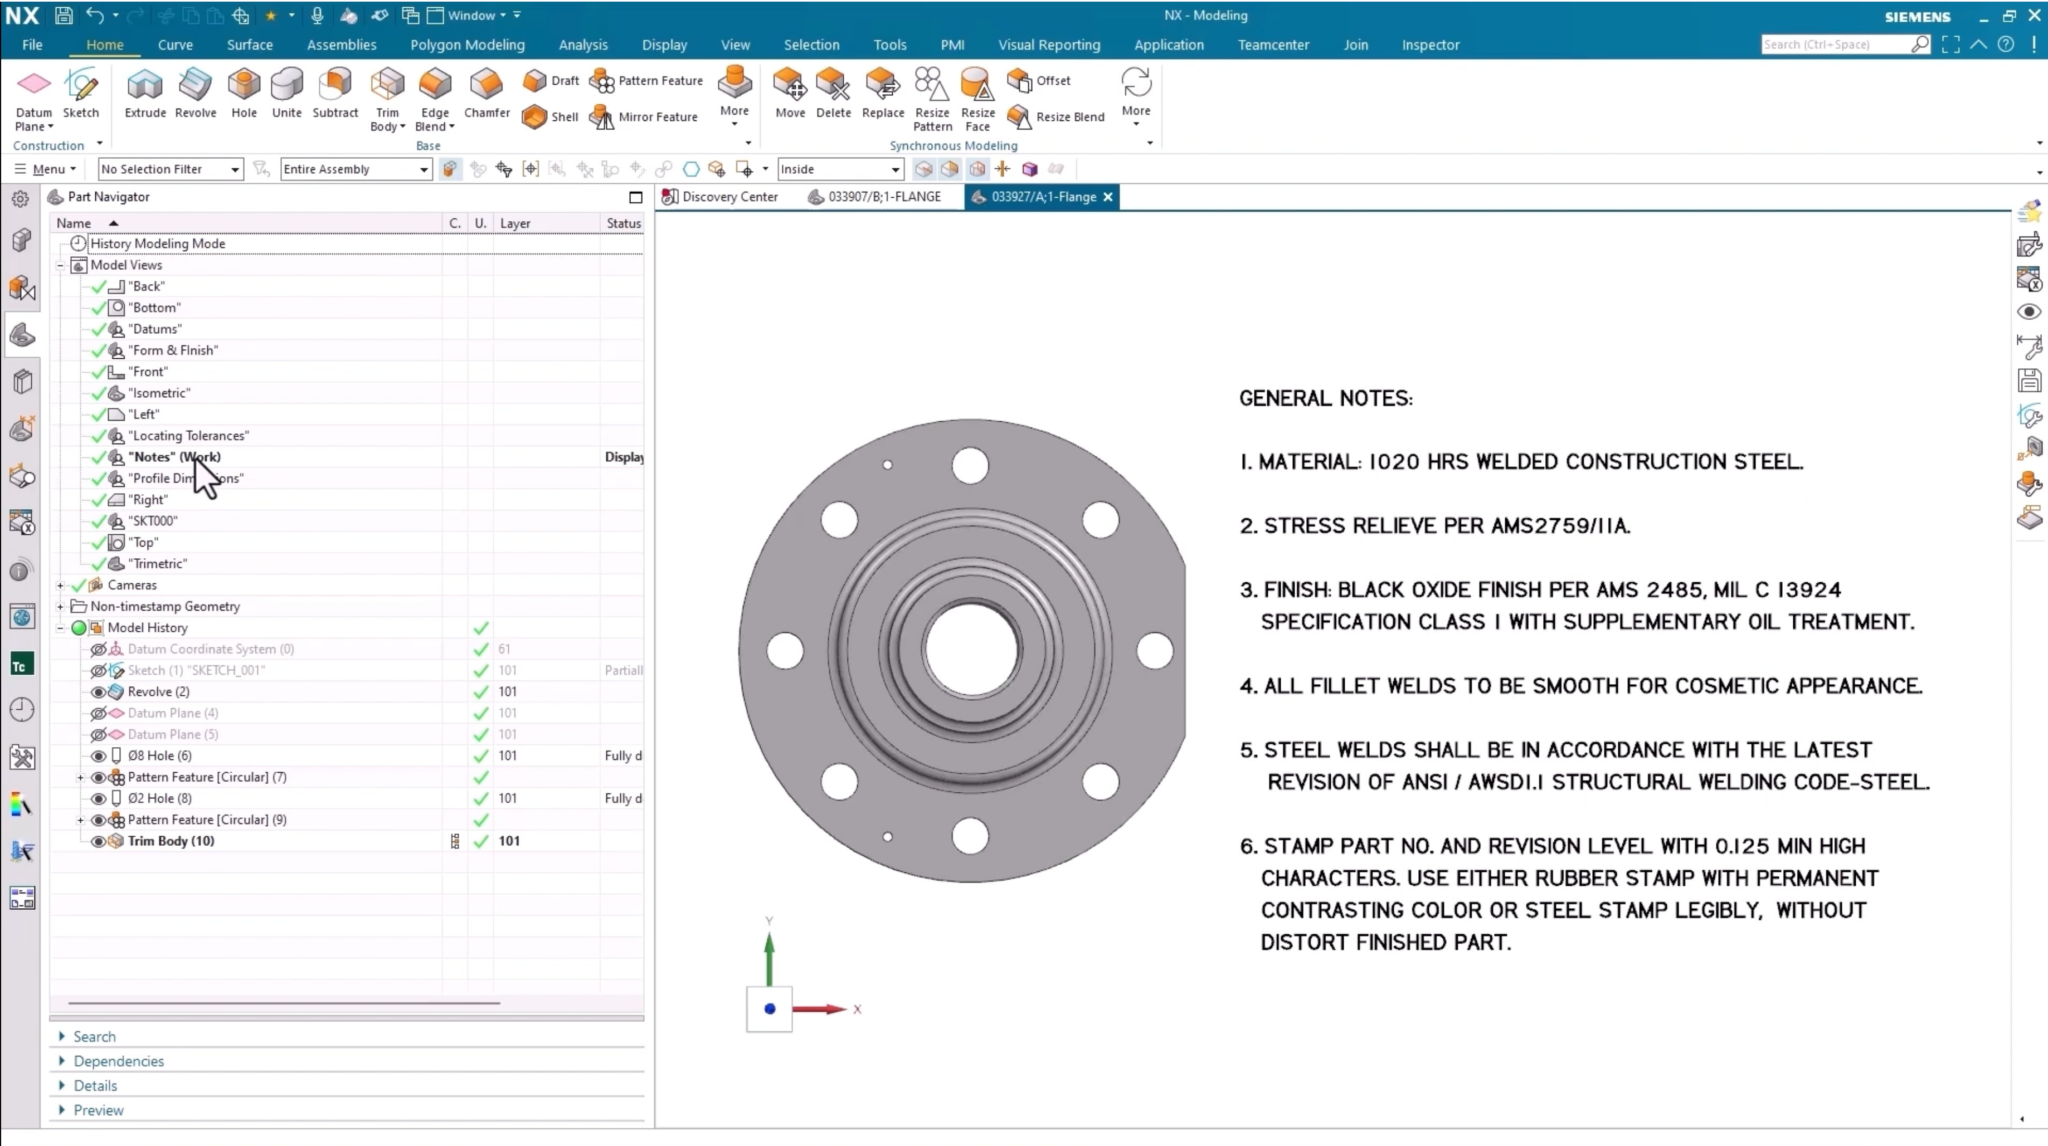This screenshot has height=1146, width=2048.
Task: Select the Hole feature tool
Action: click(x=243, y=95)
